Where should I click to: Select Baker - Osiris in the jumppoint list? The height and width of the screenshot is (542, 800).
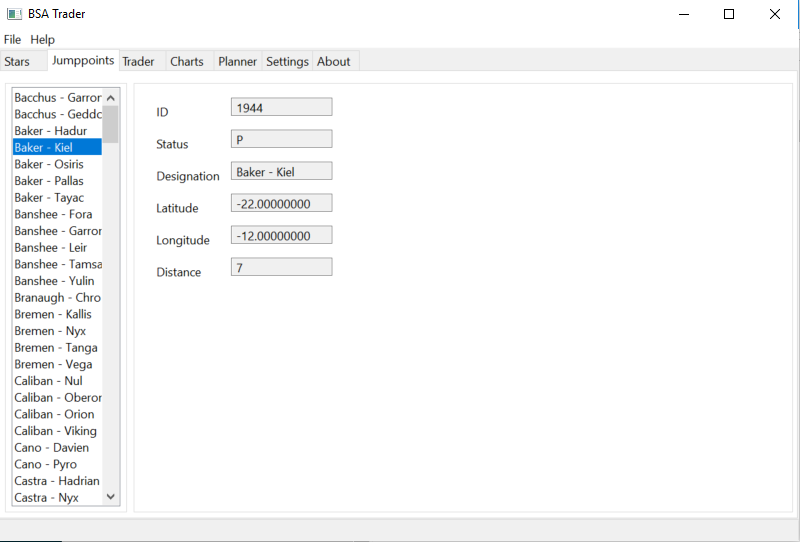[49, 164]
